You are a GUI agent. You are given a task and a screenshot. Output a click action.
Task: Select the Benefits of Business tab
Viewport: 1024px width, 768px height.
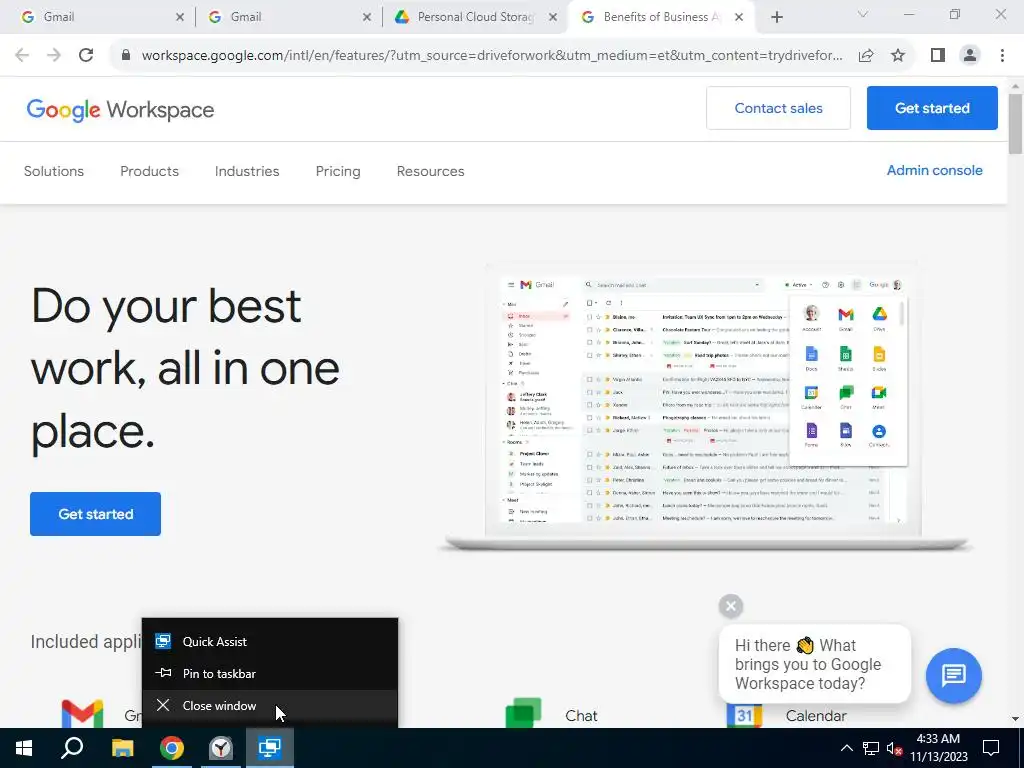[662, 18]
